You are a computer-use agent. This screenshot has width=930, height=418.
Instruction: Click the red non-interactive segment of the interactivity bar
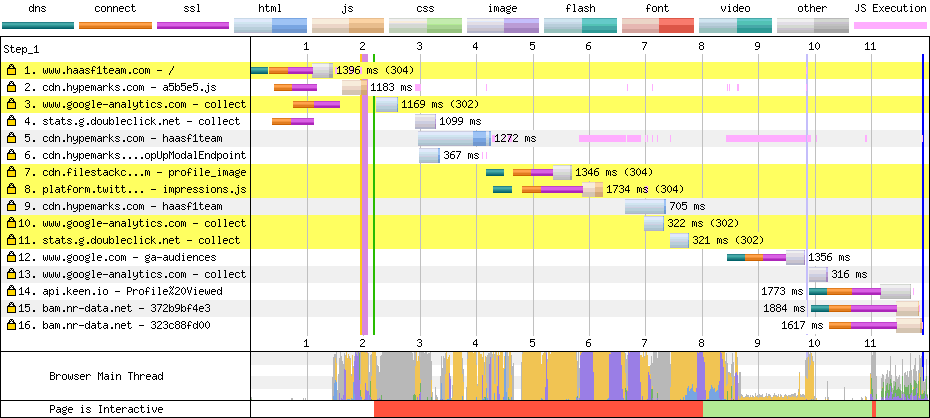[x=538, y=409]
